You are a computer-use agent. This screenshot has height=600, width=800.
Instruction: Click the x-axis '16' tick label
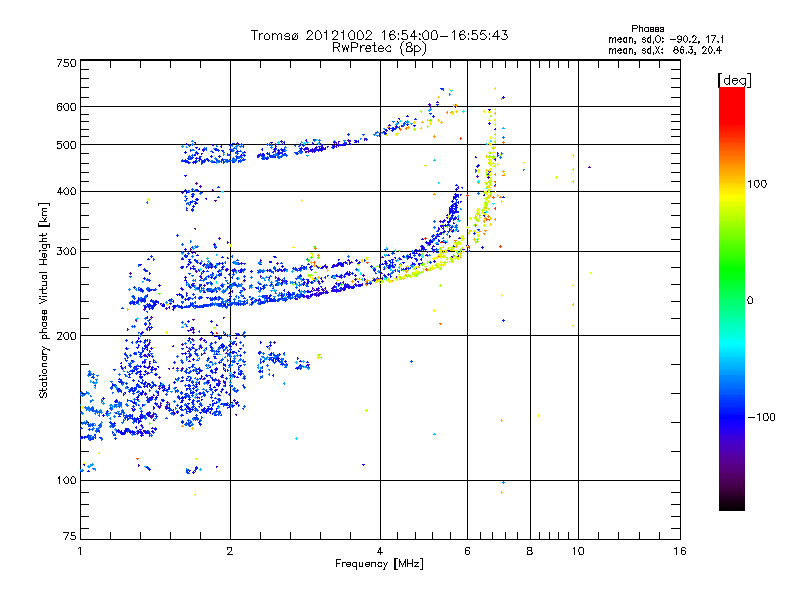[680, 551]
